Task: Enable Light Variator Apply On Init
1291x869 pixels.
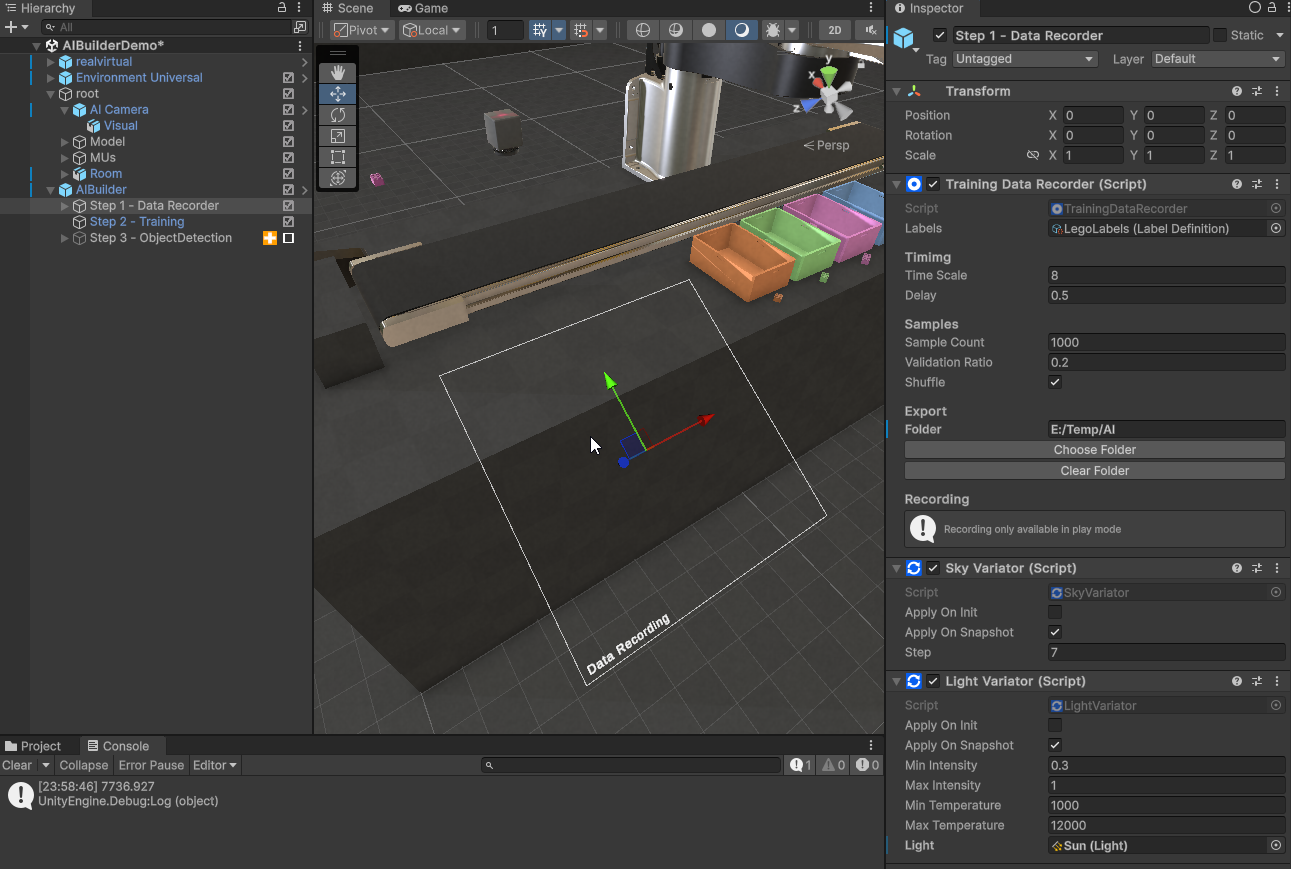Action: pyautogui.click(x=1055, y=725)
